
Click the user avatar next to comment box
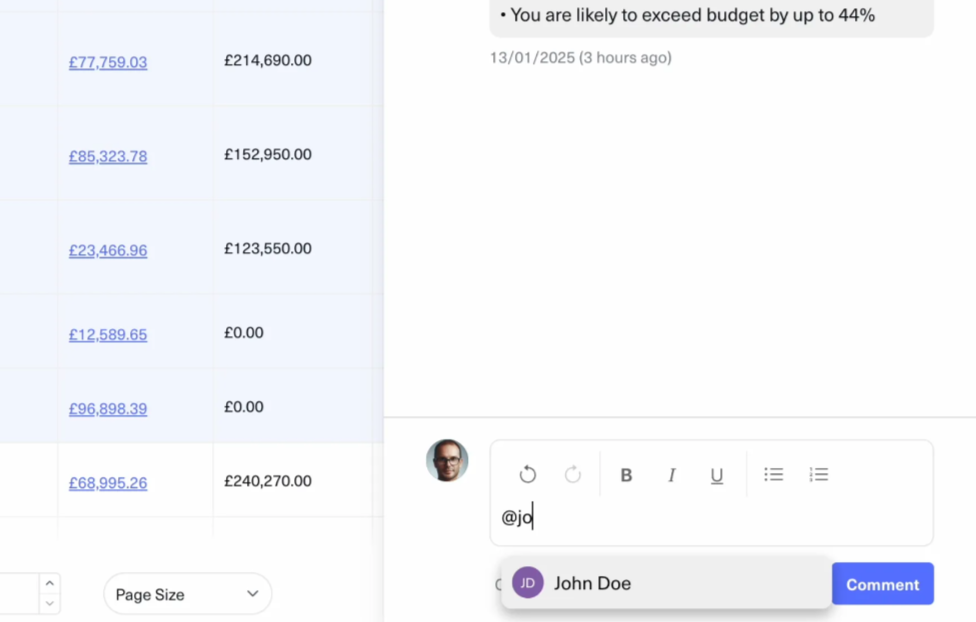click(x=447, y=461)
